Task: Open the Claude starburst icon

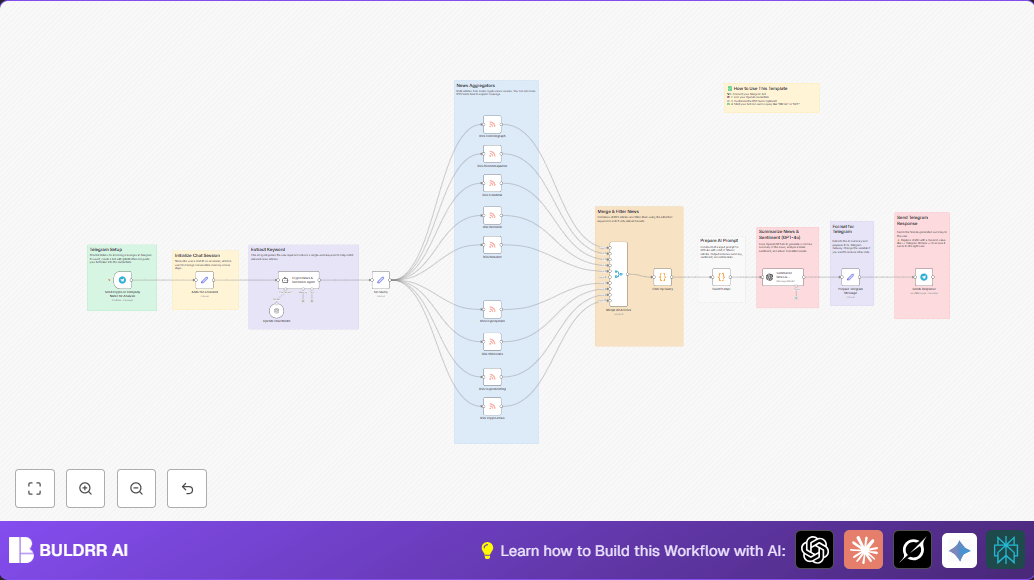Action: (x=863, y=550)
